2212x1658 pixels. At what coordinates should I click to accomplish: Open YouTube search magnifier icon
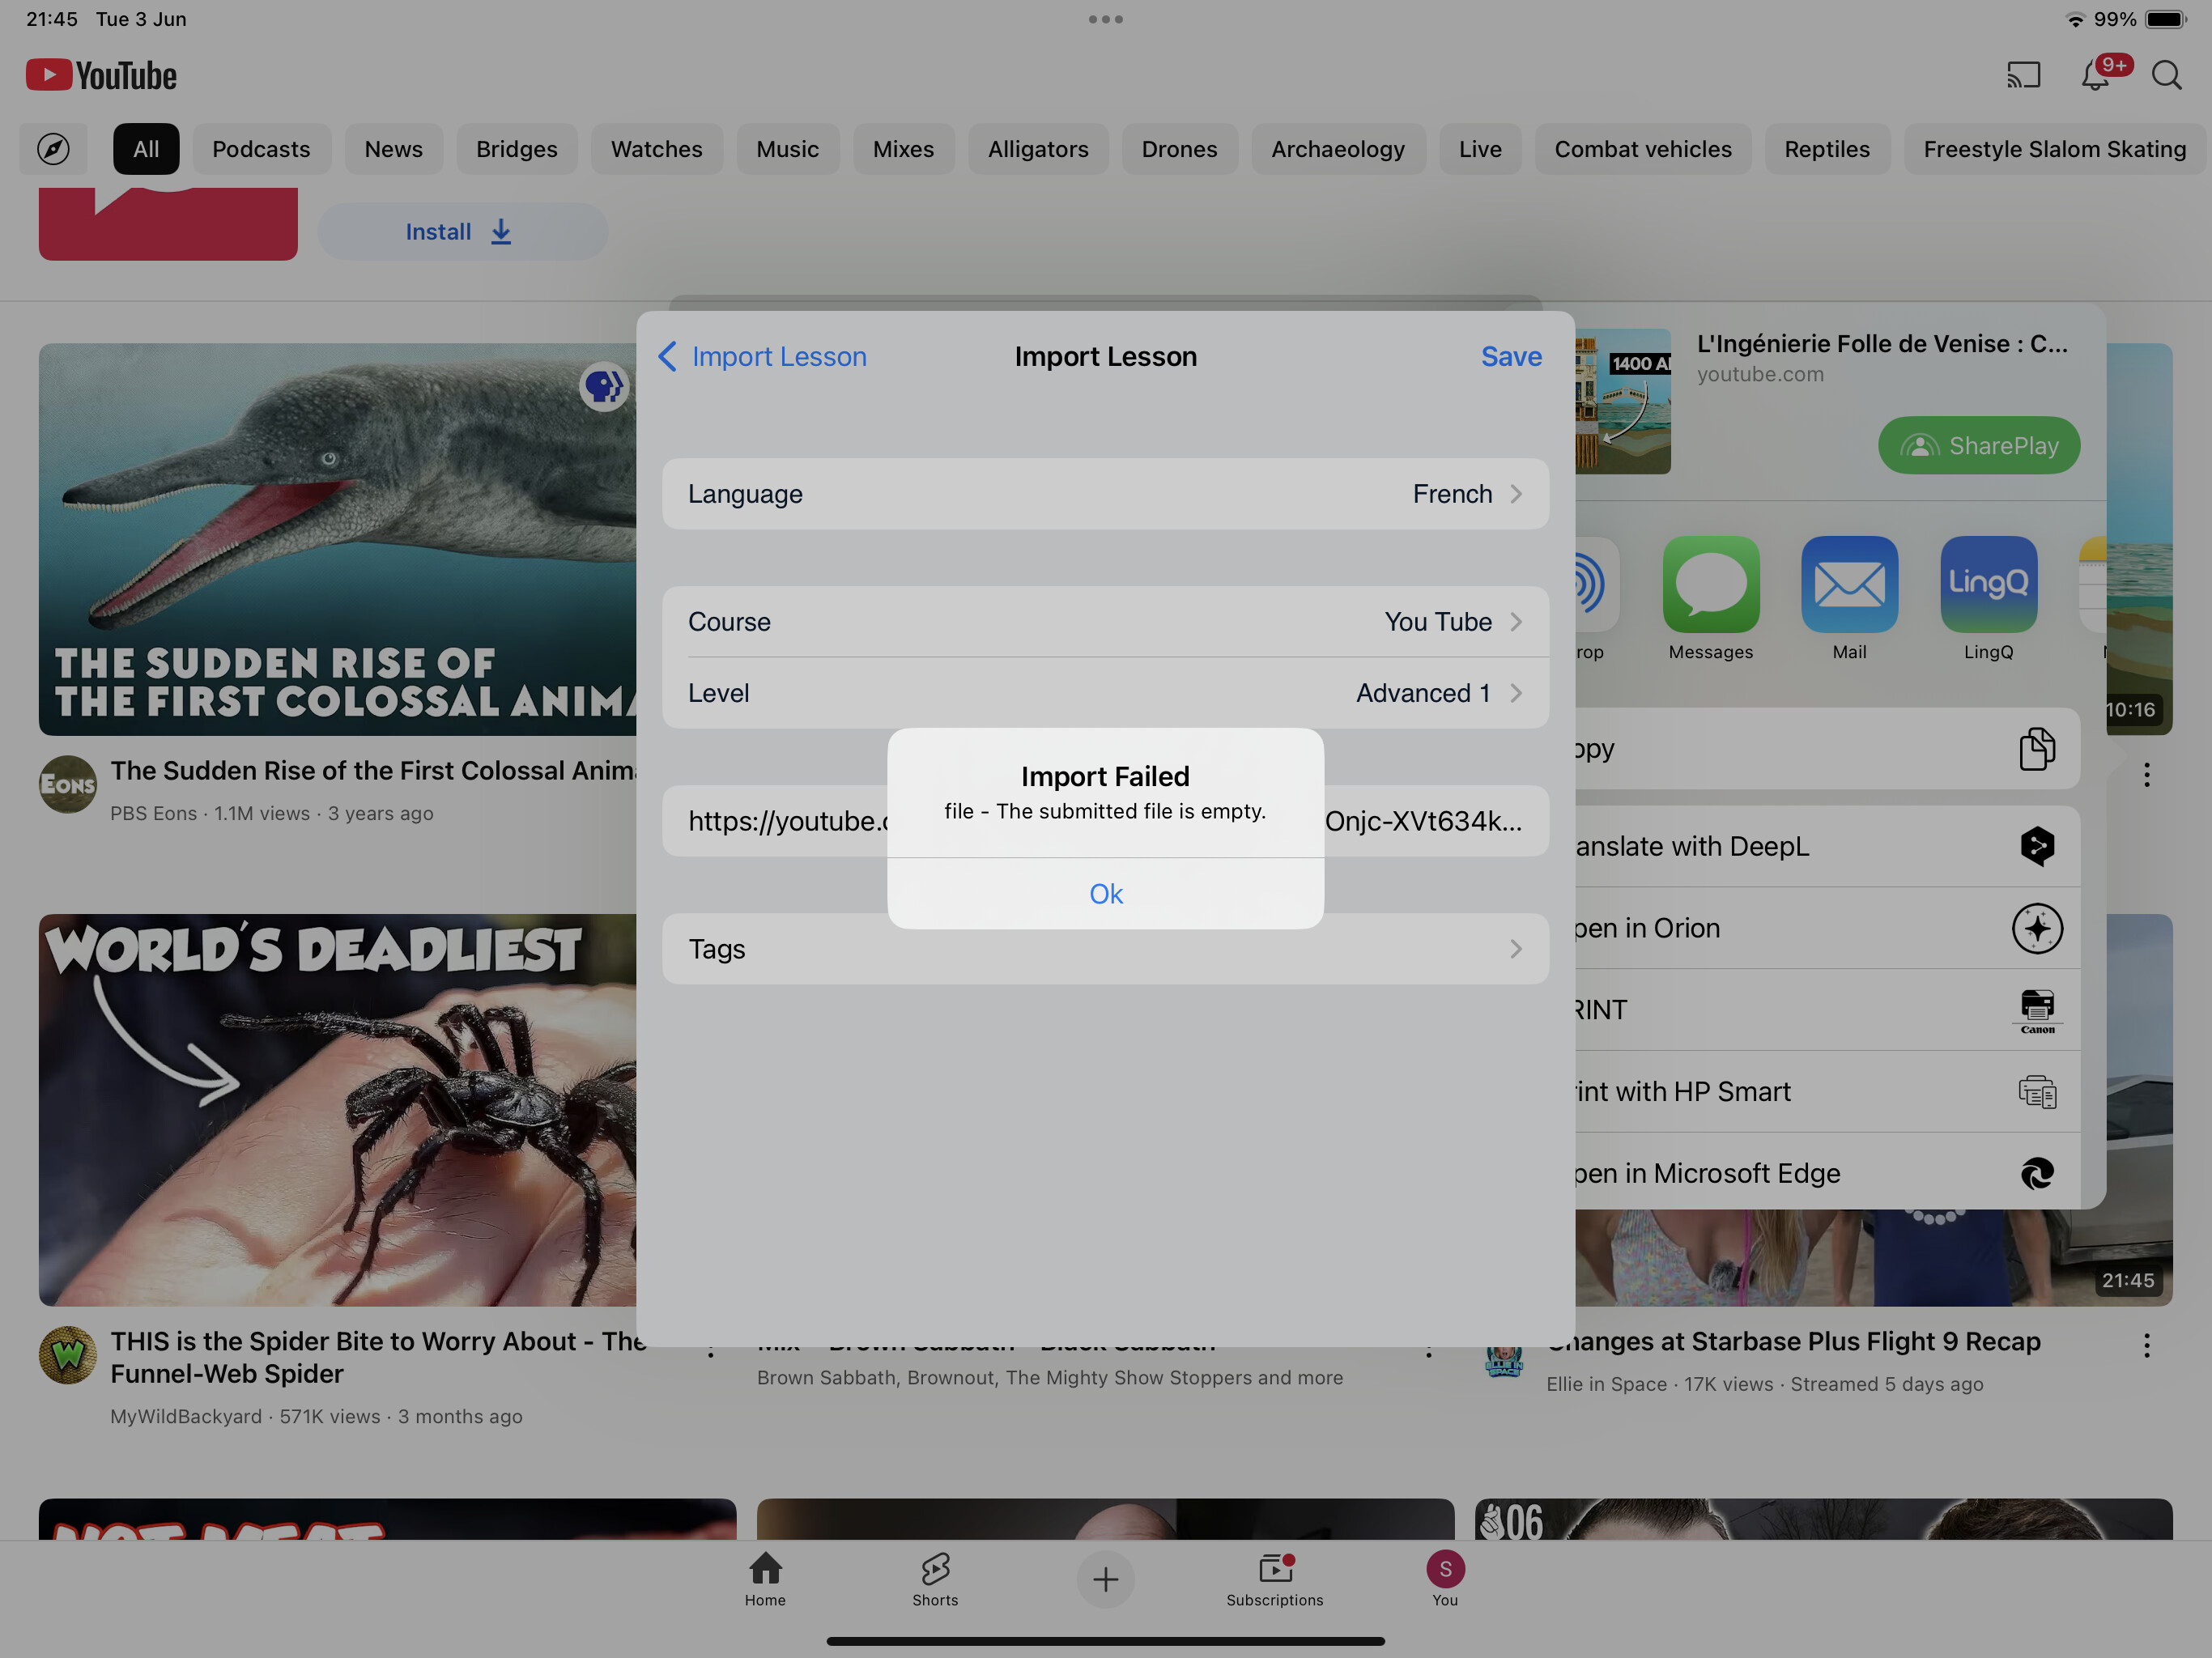[2167, 75]
